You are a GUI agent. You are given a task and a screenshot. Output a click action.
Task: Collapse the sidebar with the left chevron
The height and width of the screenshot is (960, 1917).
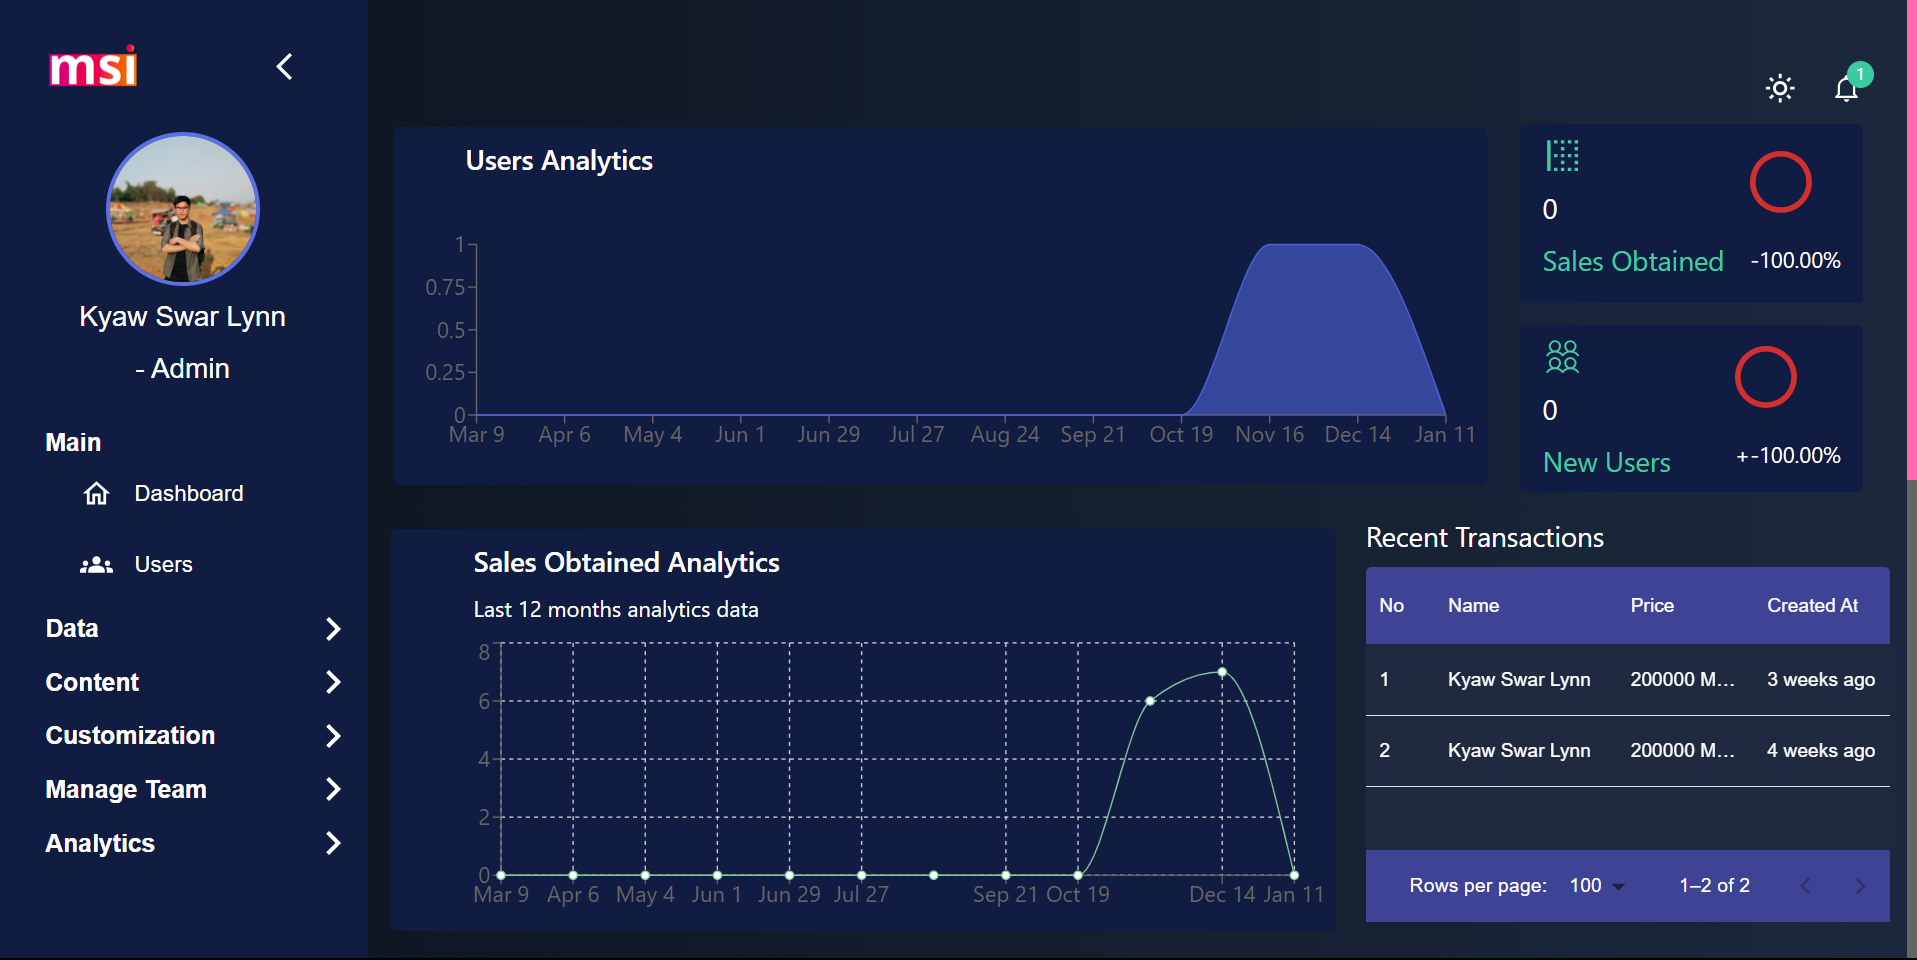[285, 67]
